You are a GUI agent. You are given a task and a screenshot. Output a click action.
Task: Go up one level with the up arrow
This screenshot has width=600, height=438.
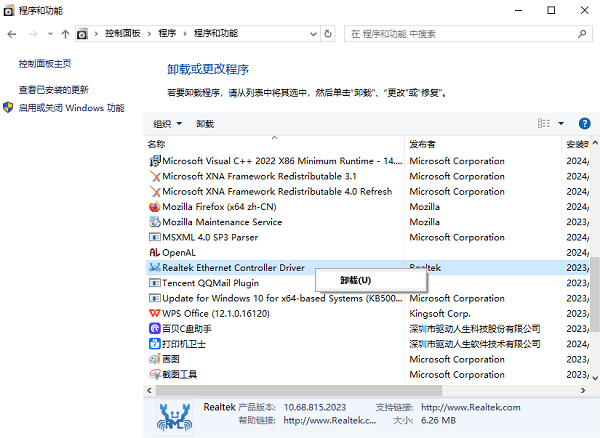tap(65, 34)
